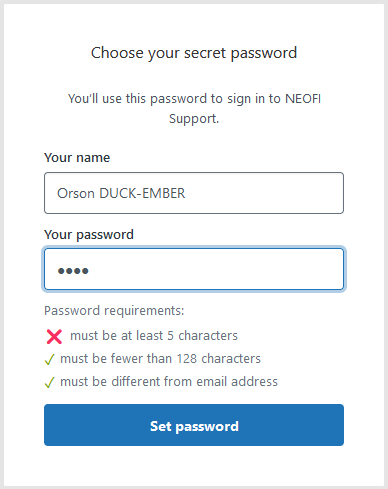388x489 pixels.
Task: Click the must be at least 5 characters text
Action: pyautogui.click(x=154, y=336)
